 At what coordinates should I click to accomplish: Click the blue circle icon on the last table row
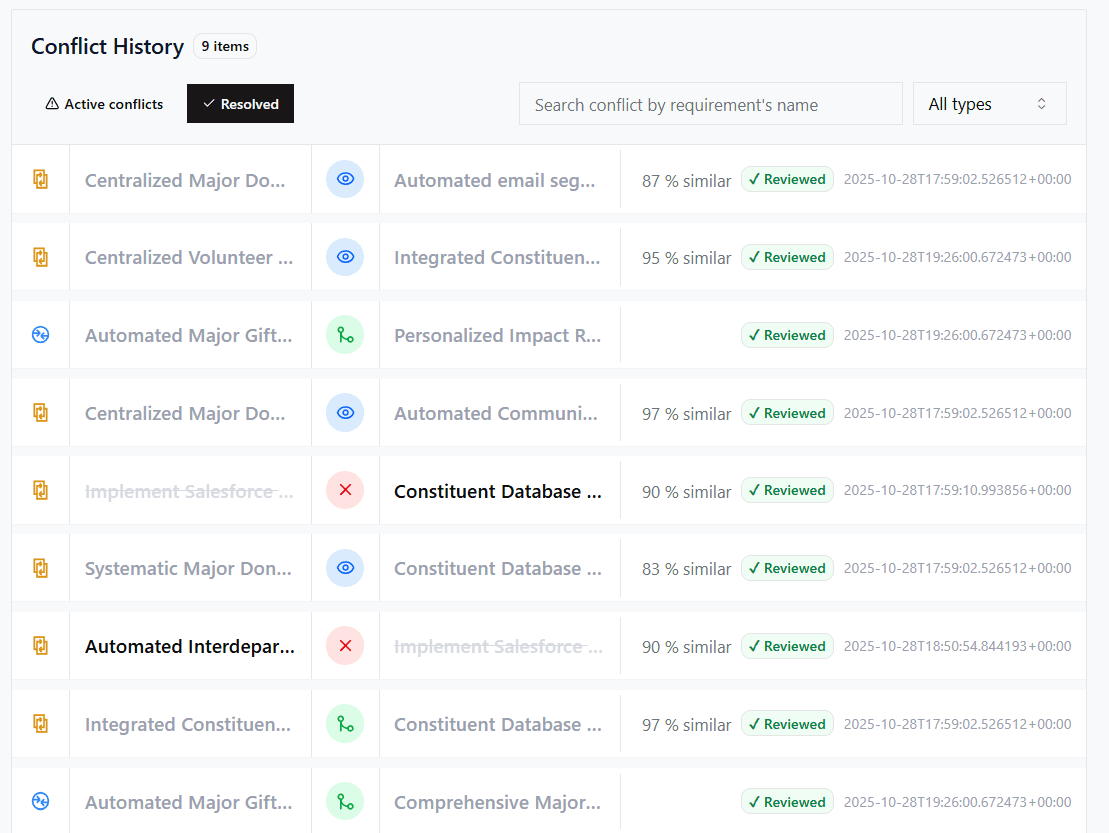pyautogui.click(x=40, y=801)
